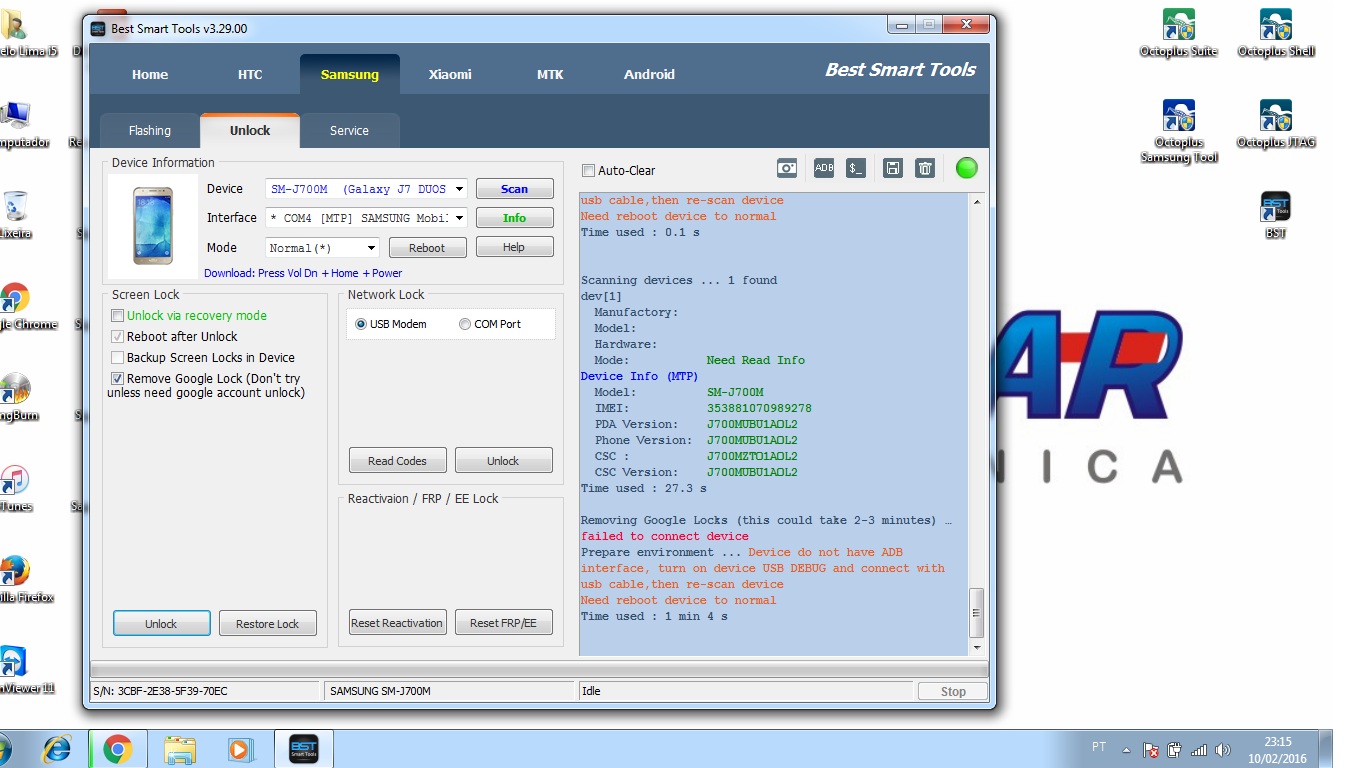Toggle Reboot after Unlock checkbox

coord(118,337)
